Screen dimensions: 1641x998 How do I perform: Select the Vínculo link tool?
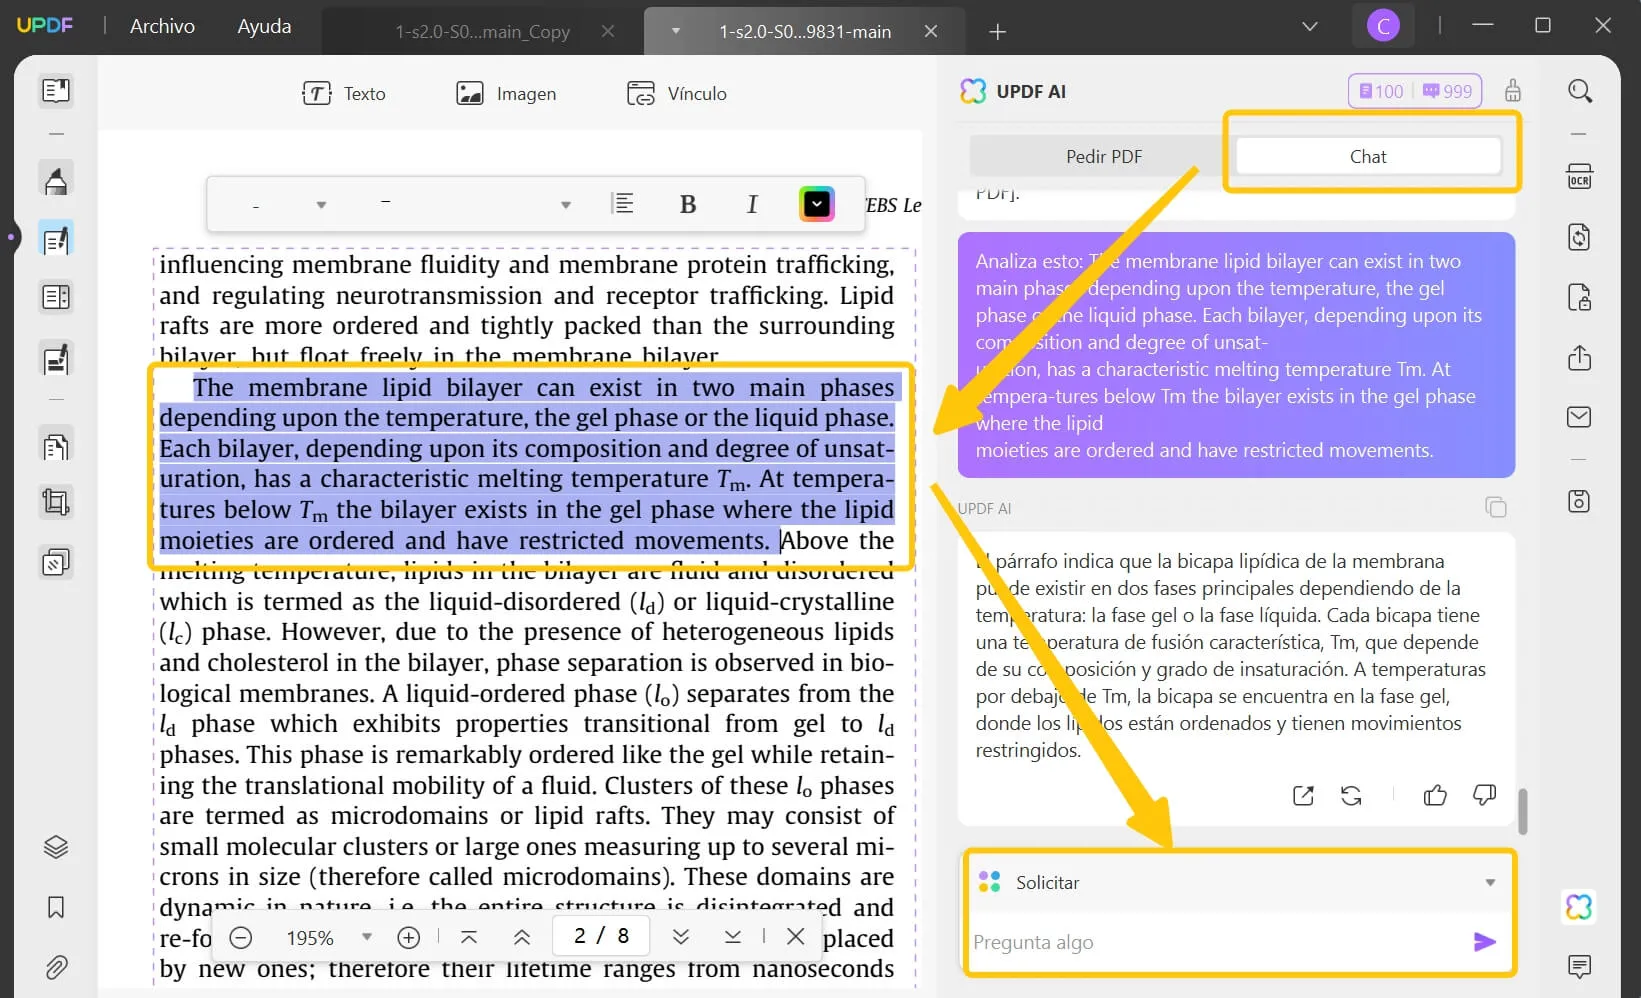click(677, 93)
